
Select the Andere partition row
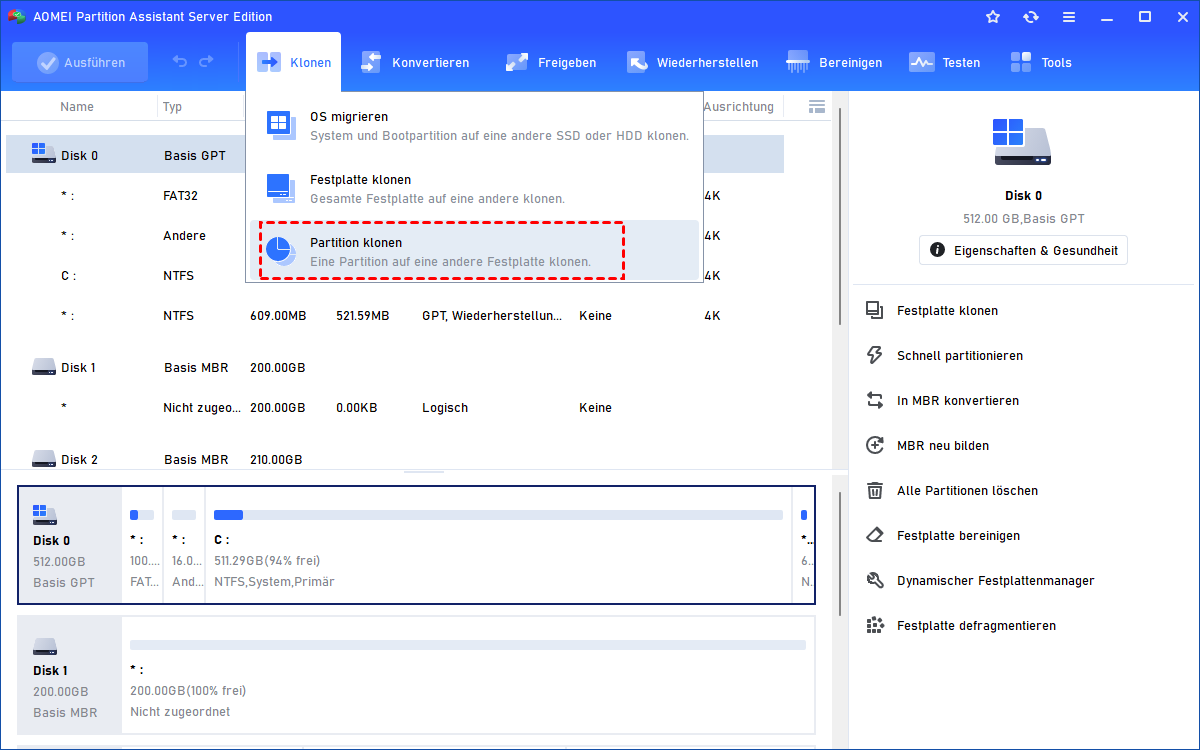pyautogui.click(x=395, y=235)
